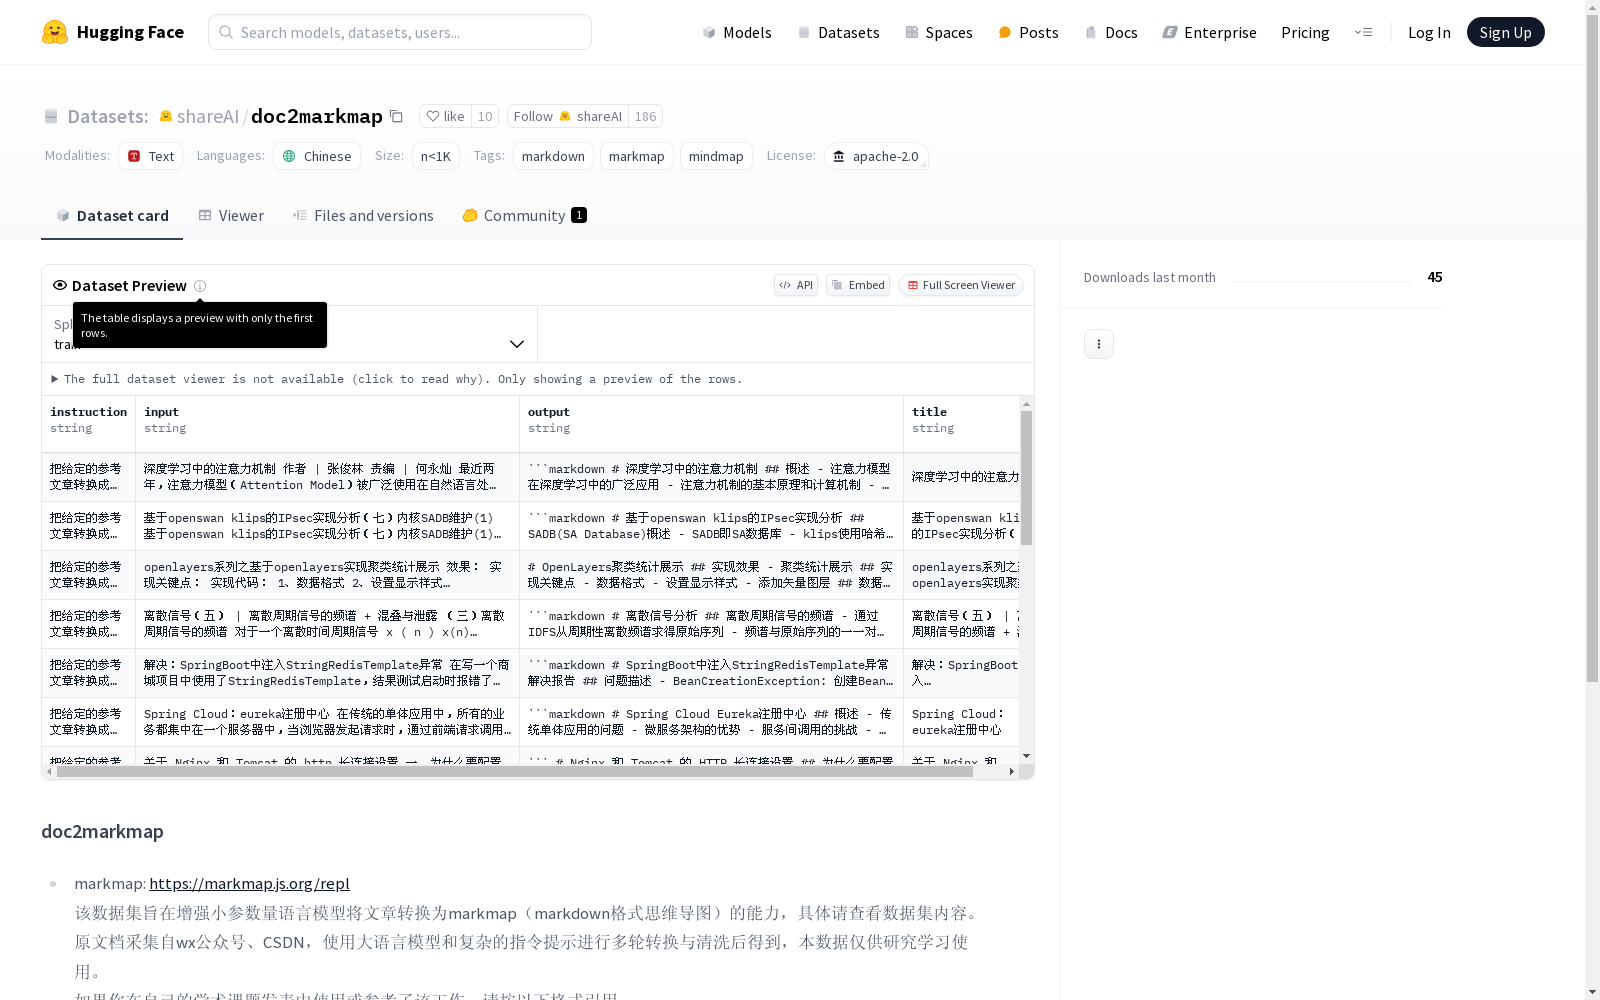Click the like count 10

point(485,116)
